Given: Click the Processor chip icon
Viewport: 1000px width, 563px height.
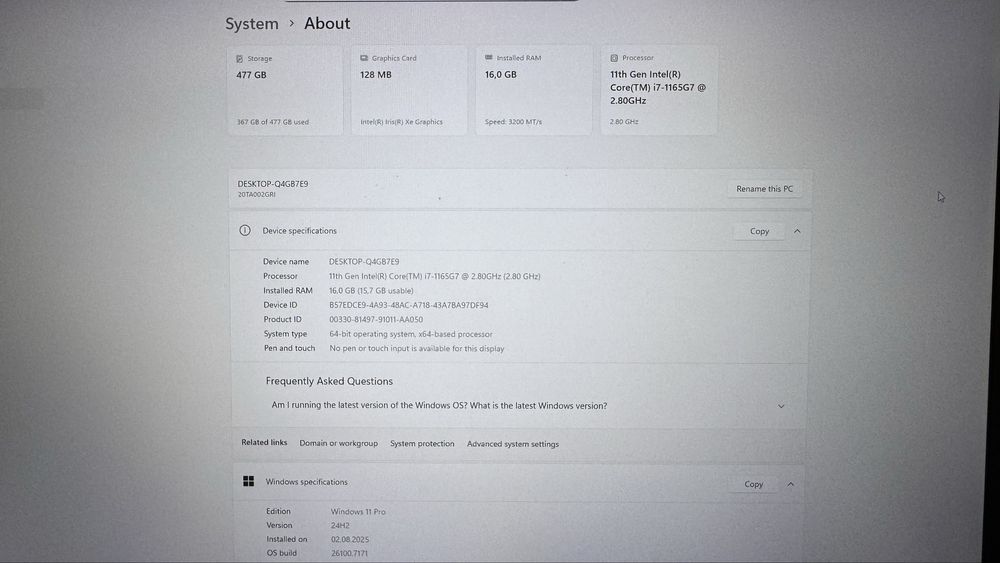Looking at the screenshot, I should pos(614,58).
